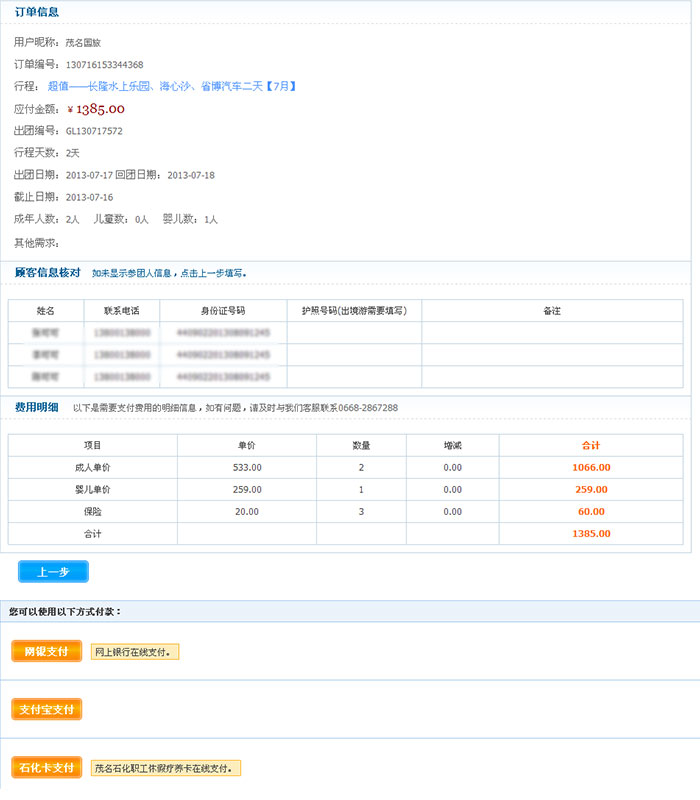Click the 身份证号码 column header
This screenshot has height=800, width=700.
pyautogui.click(x=223, y=311)
